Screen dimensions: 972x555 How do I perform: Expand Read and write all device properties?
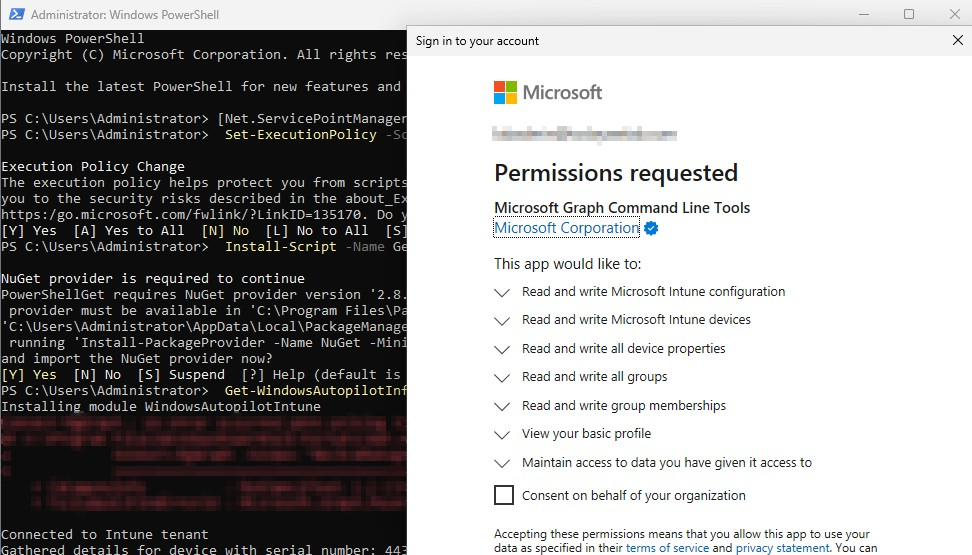click(x=502, y=349)
